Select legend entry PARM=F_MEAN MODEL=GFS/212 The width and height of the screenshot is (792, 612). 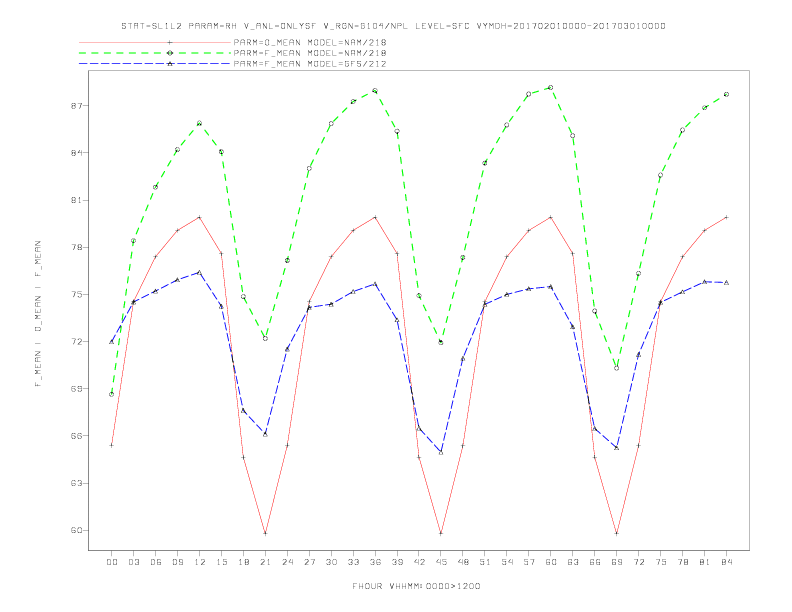tap(310, 64)
